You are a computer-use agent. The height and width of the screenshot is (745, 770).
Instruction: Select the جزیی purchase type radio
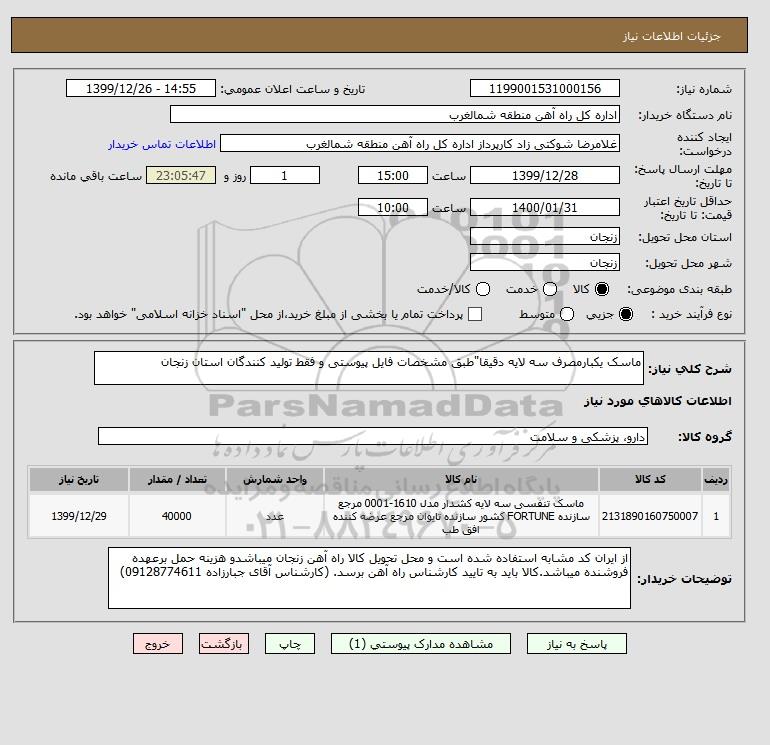626,314
